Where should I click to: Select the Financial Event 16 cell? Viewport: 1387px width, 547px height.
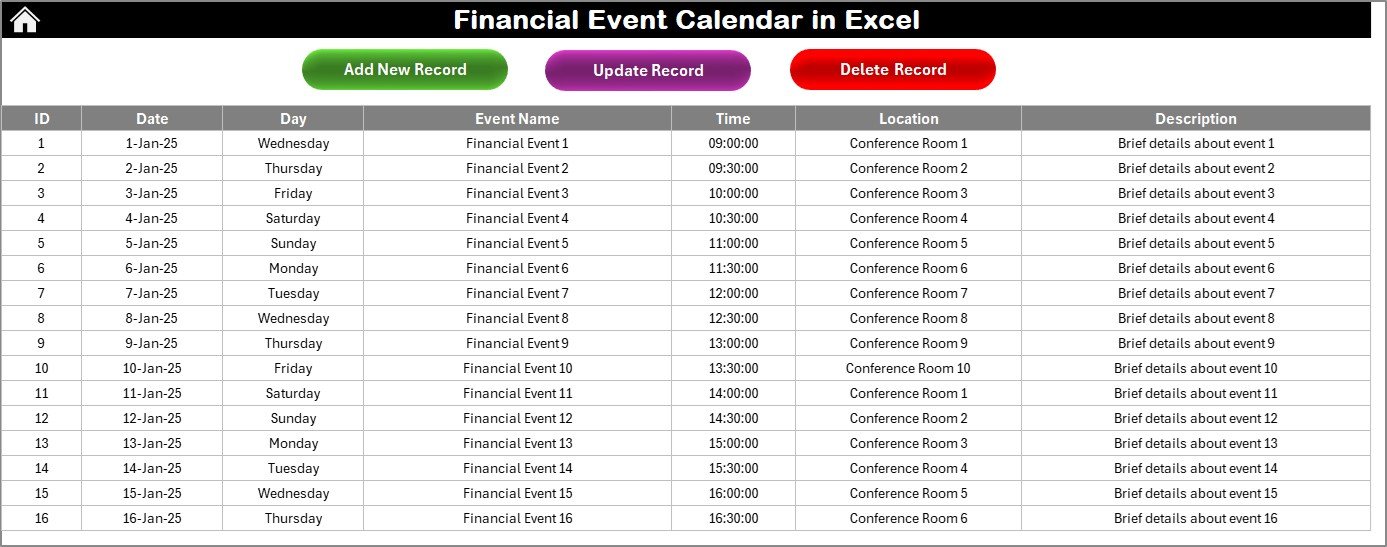pos(517,518)
